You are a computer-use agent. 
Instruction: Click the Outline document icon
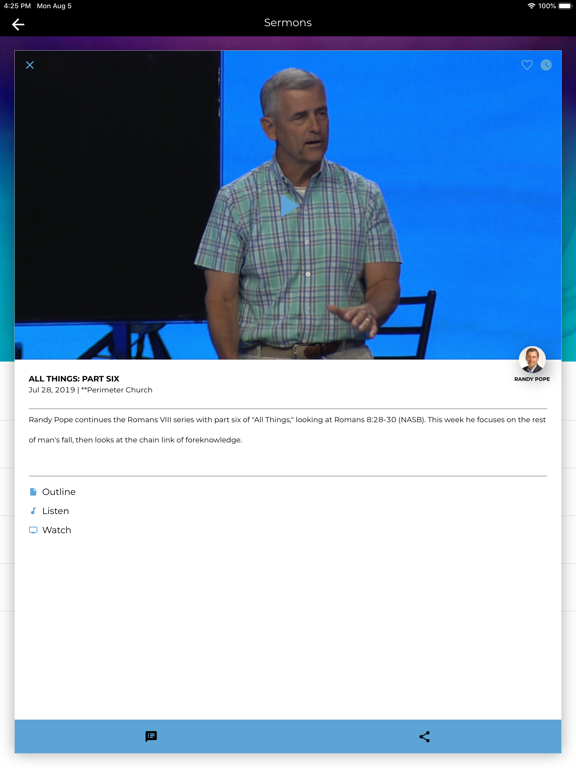(33, 492)
